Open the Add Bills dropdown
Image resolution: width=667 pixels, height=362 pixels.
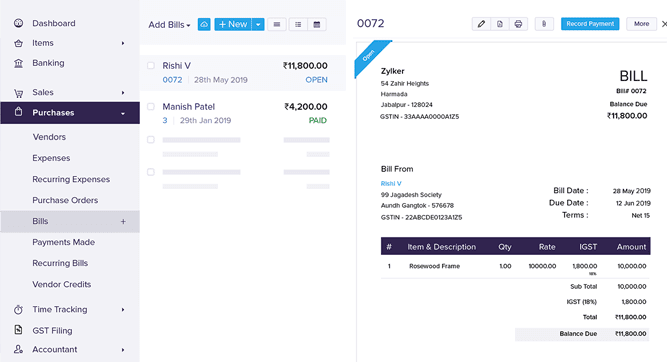[x=169, y=25]
